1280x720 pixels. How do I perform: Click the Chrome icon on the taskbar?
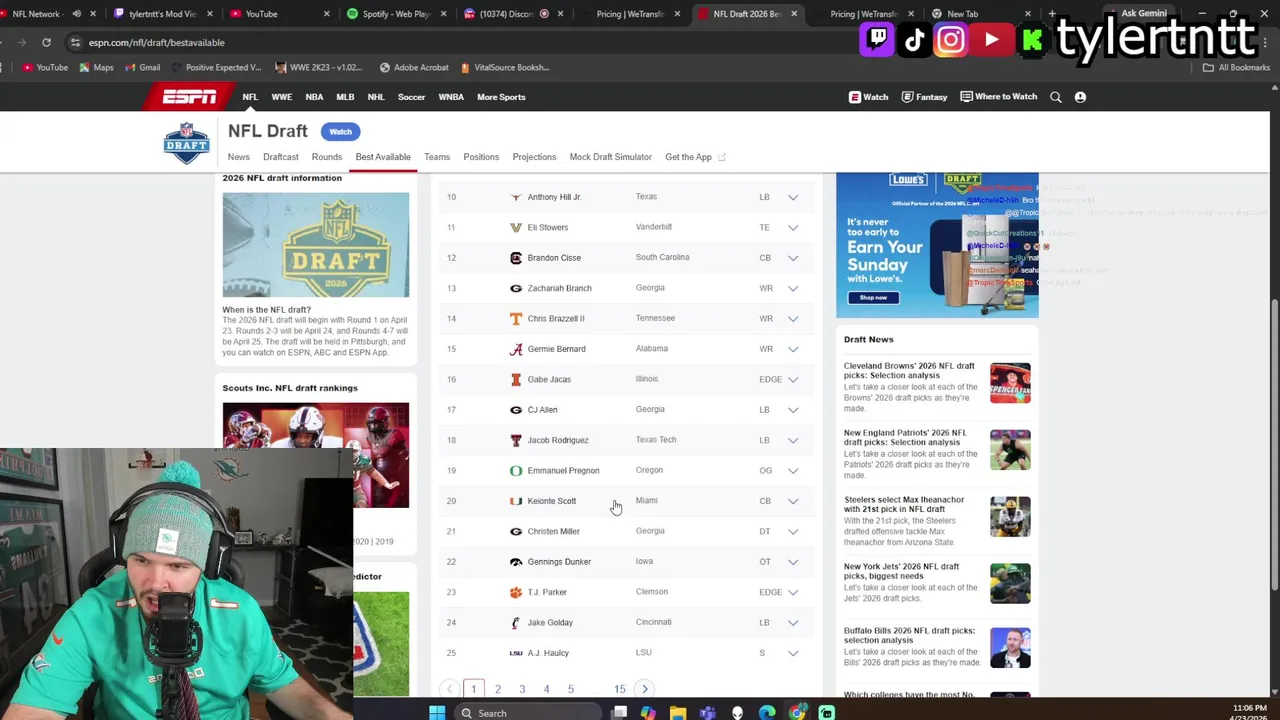[797, 713]
